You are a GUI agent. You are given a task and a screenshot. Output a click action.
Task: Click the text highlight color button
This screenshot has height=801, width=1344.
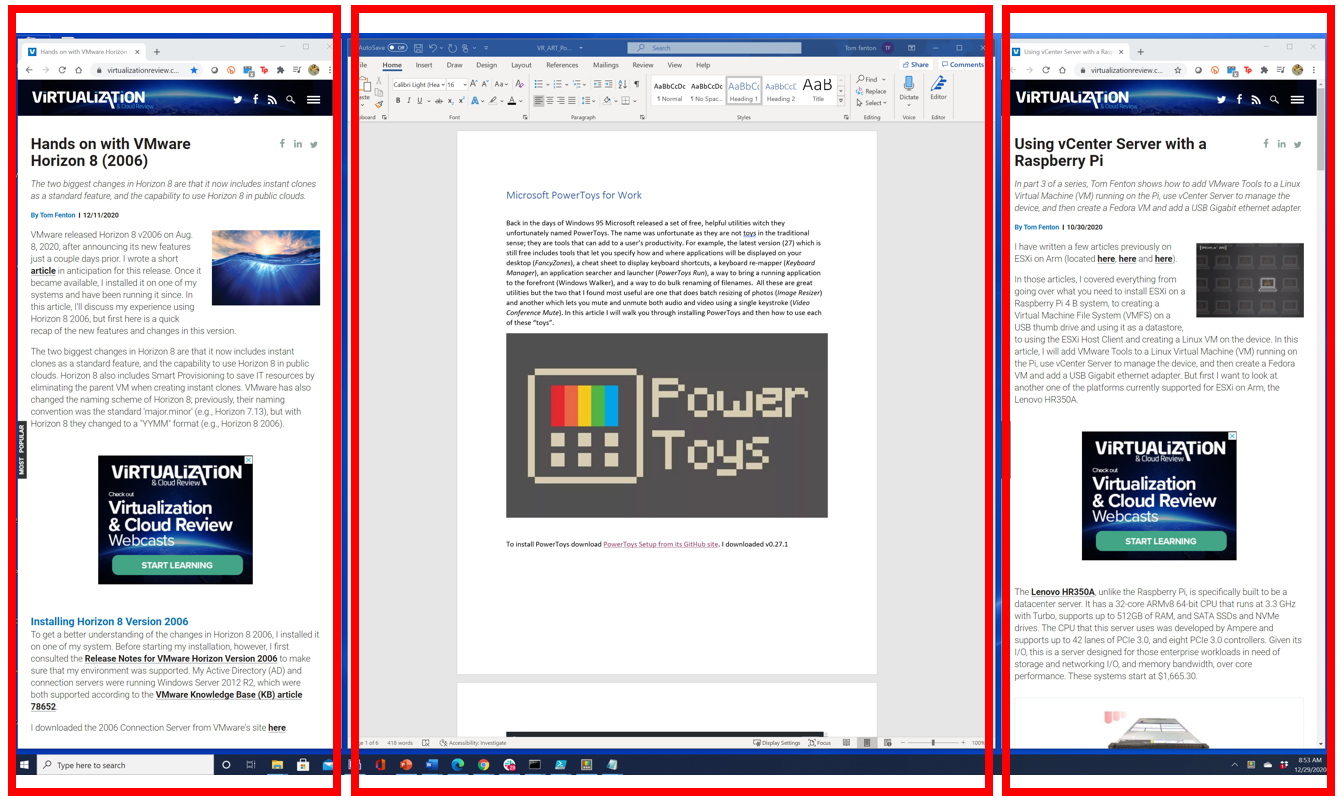click(x=494, y=100)
